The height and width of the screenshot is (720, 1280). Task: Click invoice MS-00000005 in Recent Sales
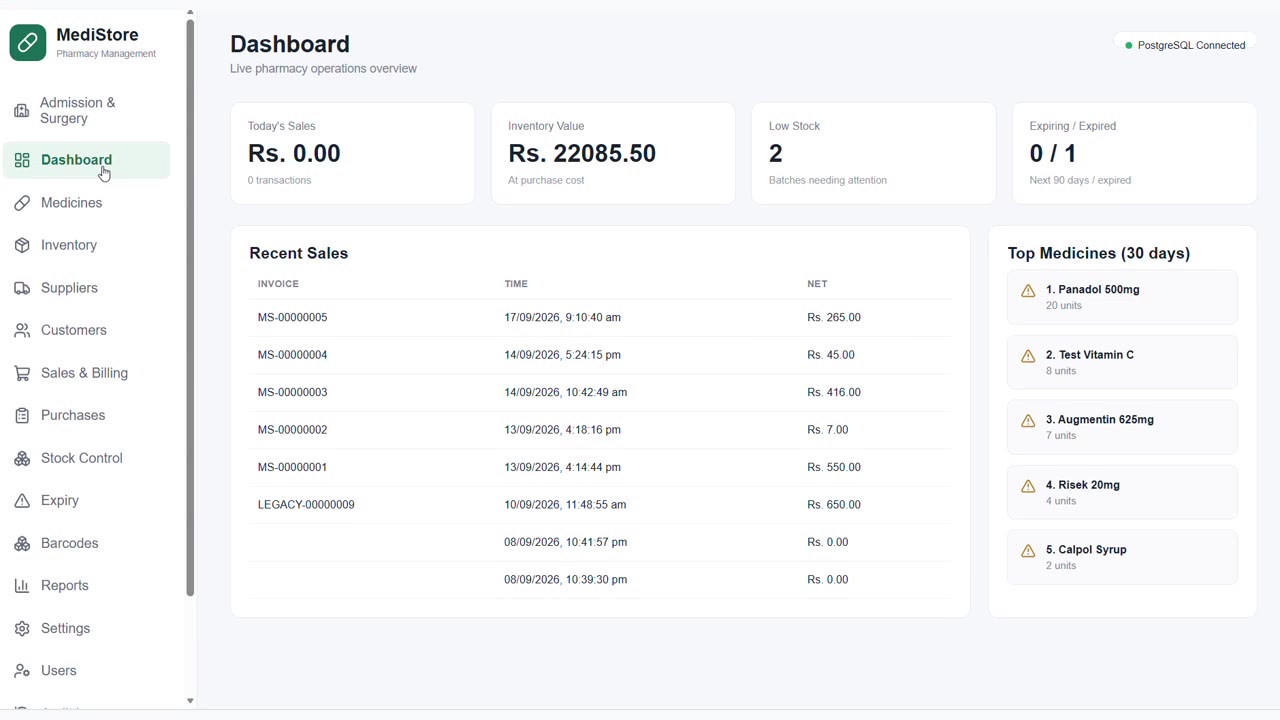tap(293, 317)
